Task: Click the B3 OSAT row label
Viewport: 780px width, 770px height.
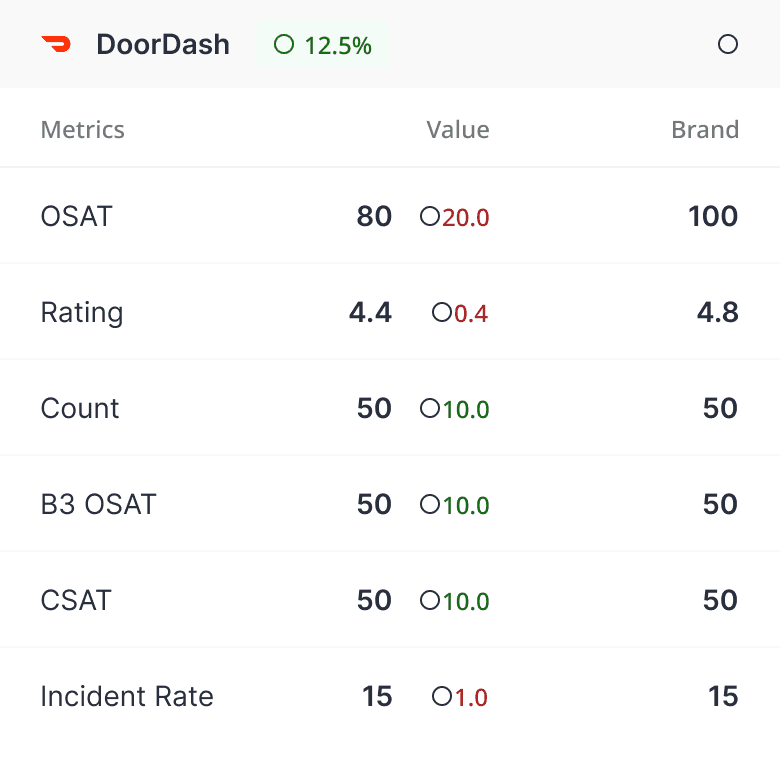Action: pyautogui.click(x=98, y=505)
